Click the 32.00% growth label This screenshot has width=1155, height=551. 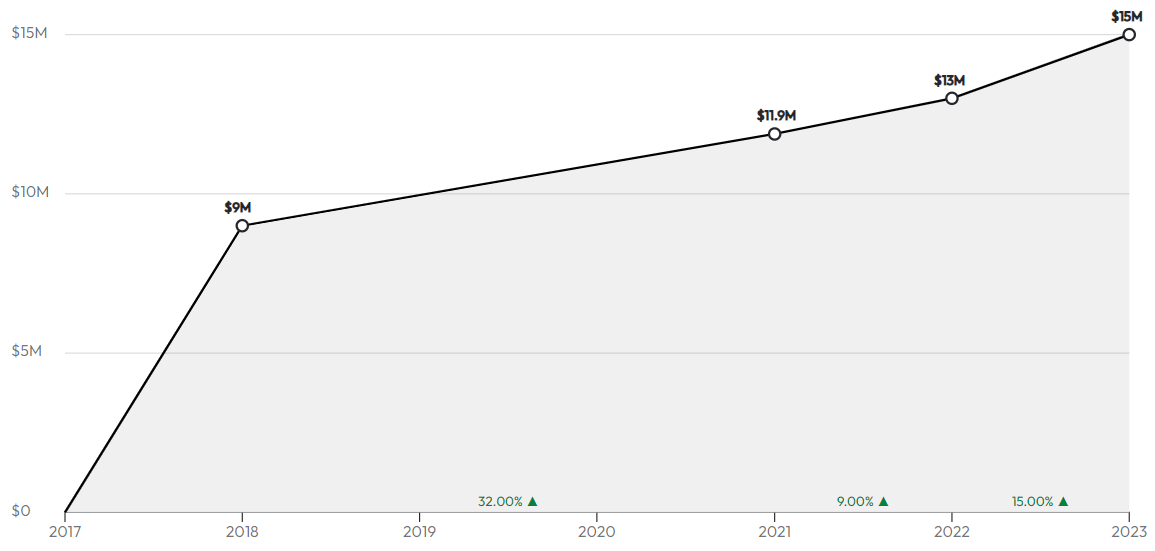[x=500, y=502]
